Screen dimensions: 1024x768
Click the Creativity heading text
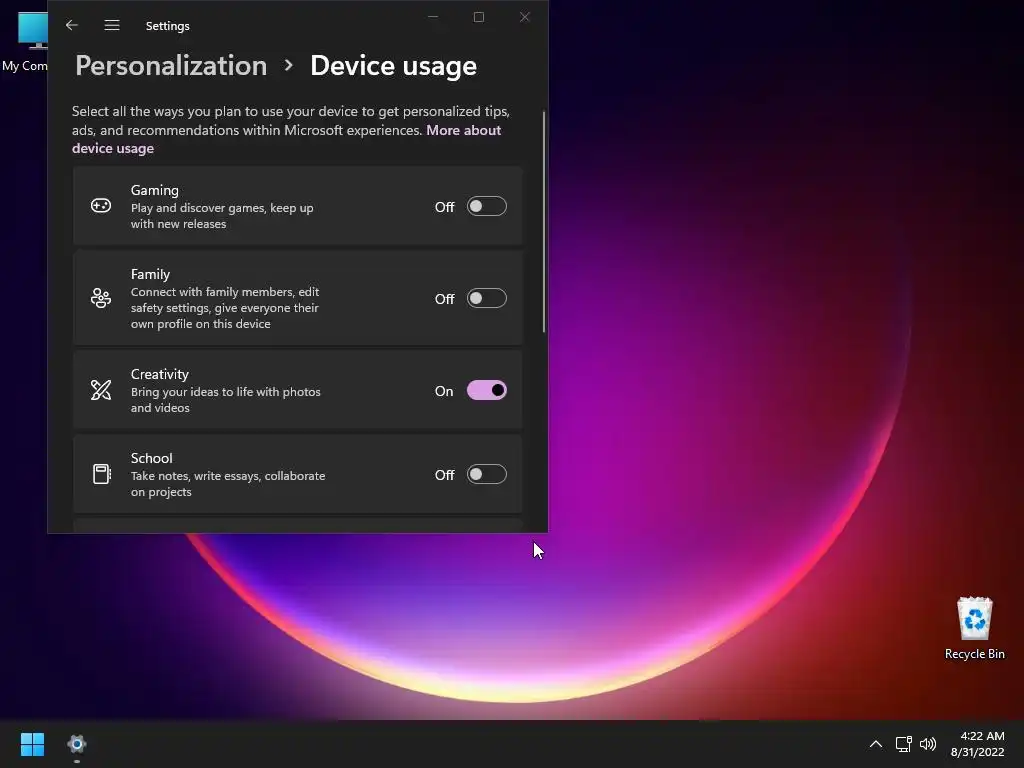pyautogui.click(x=159, y=374)
